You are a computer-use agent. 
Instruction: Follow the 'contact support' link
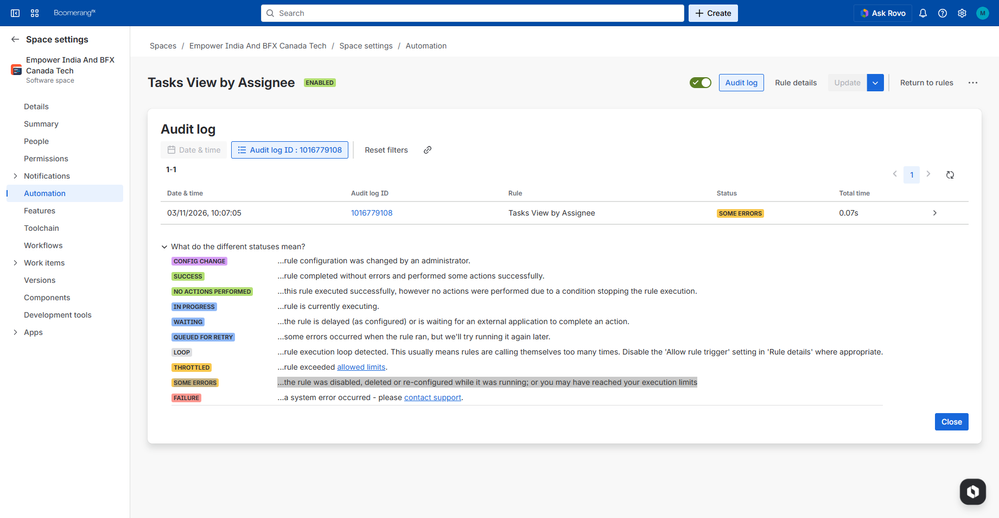pyautogui.click(x=433, y=398)
